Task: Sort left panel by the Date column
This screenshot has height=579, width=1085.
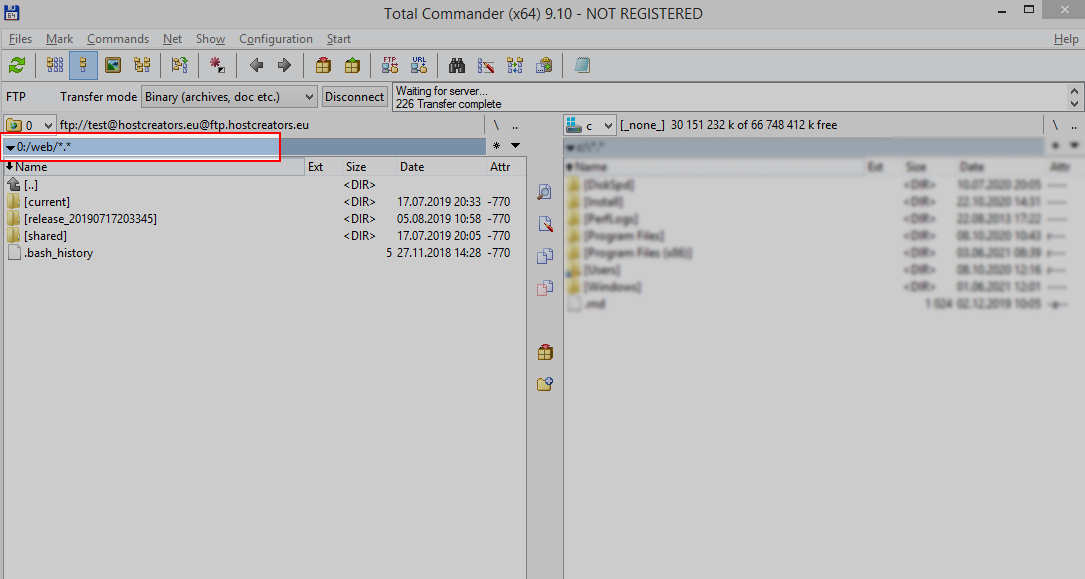Action: (440, 167)
